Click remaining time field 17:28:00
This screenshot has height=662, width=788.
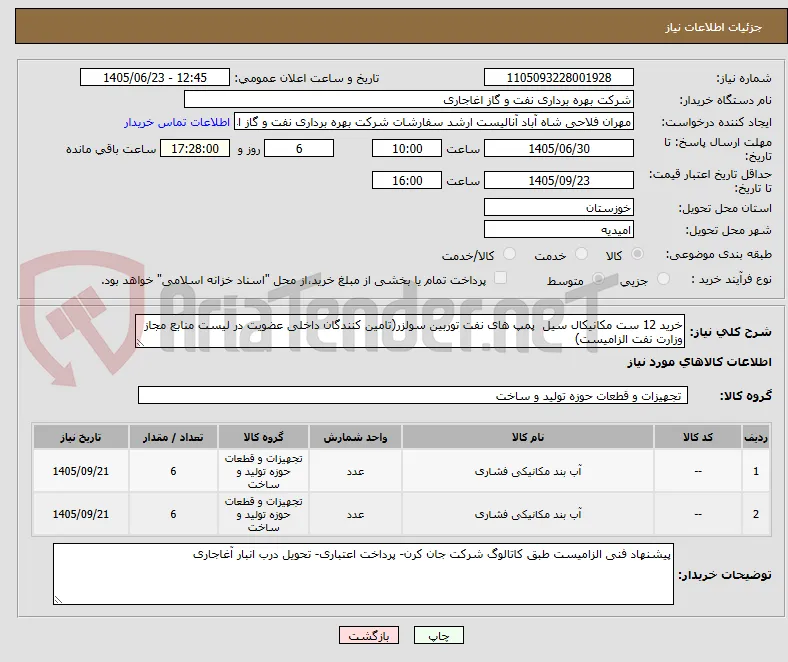pos(195,148)
